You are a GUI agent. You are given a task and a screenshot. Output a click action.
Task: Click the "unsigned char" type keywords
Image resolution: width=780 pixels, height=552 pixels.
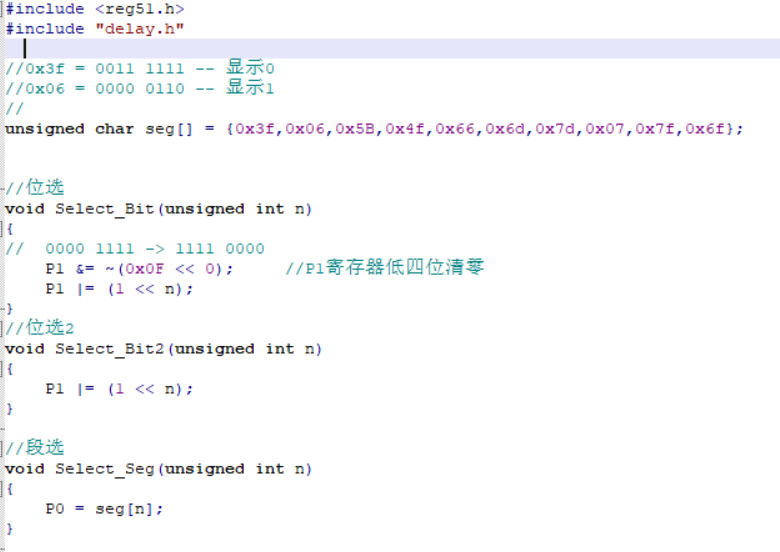point(70,129)
